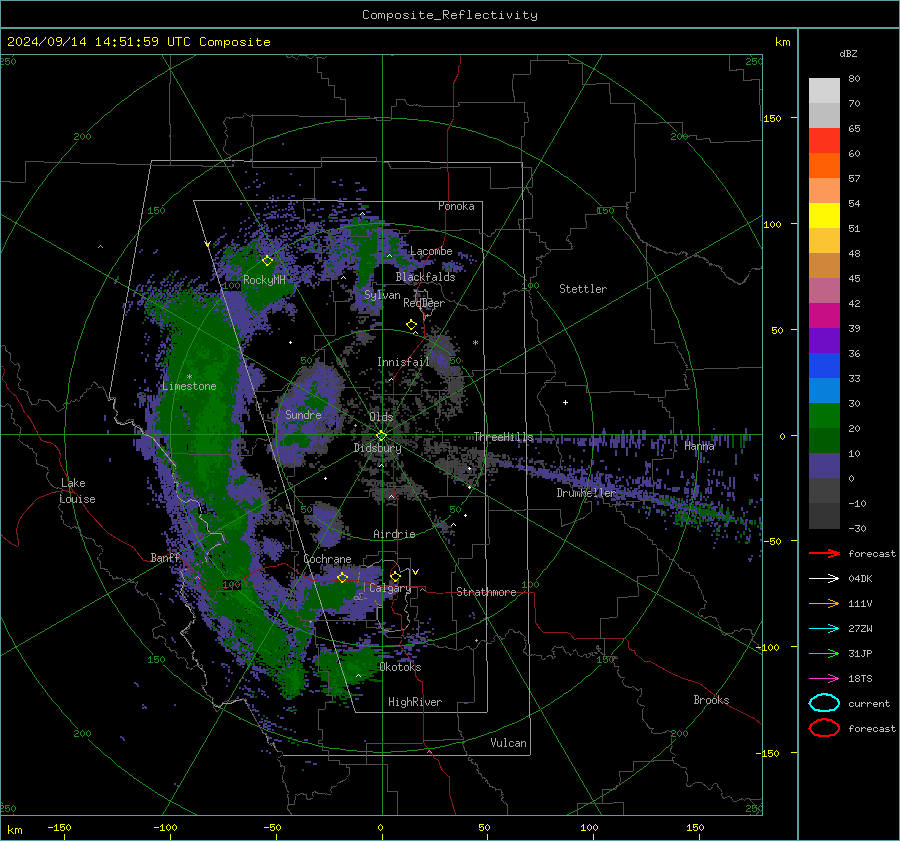Click the red forecast ellipse icon

tap(824, 728)
